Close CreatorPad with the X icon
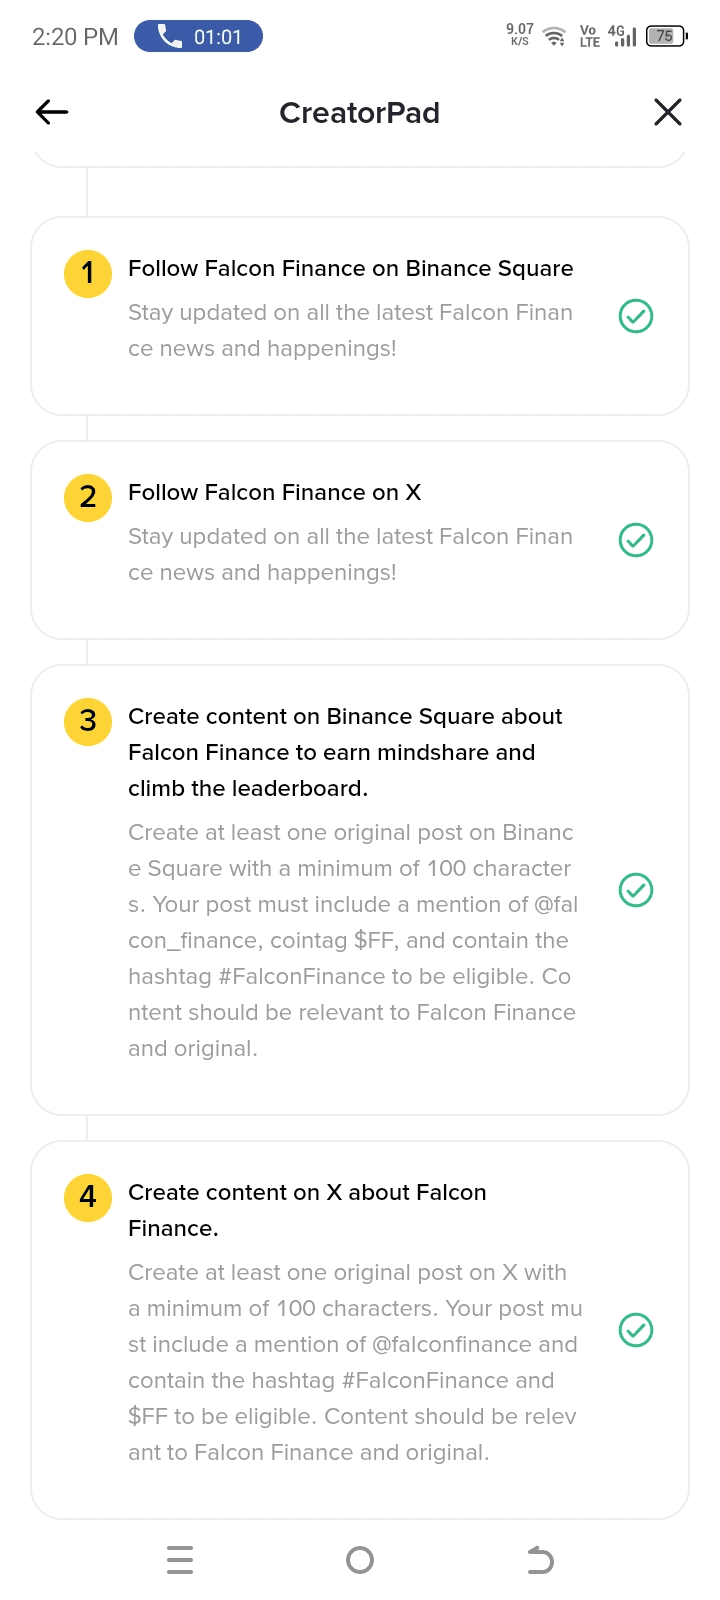 coord(668,112)
